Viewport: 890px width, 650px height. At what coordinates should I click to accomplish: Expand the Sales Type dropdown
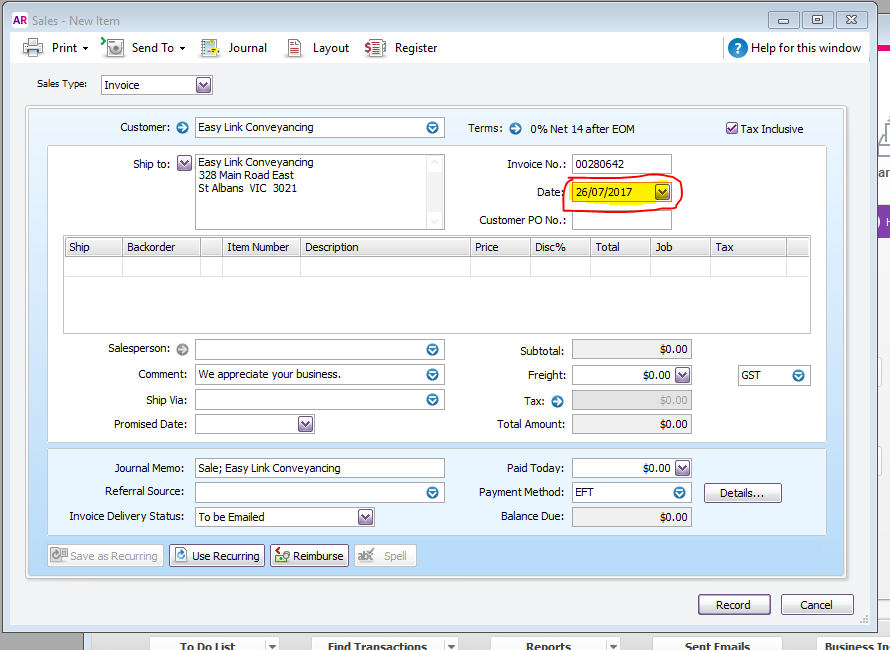pos(203,85)
